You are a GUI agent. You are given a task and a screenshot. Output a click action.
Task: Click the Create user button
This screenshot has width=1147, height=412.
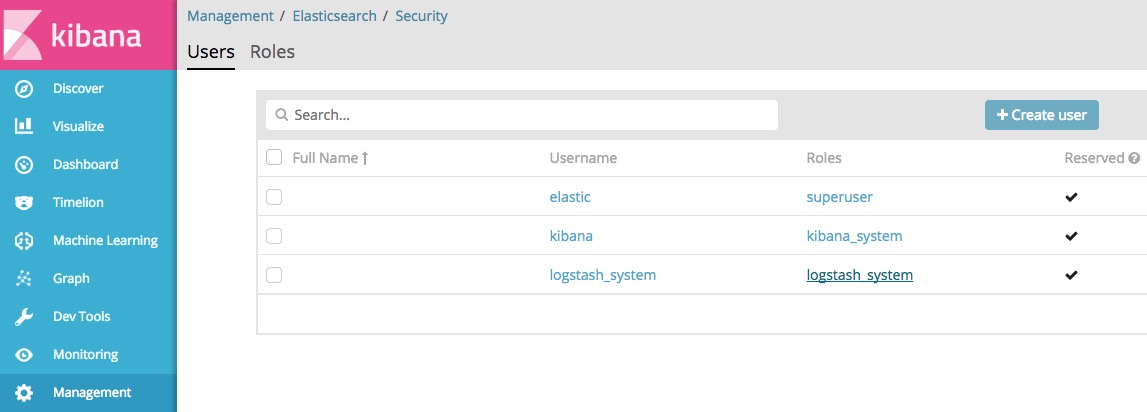pyautogui.click(x=1042, y=115)
